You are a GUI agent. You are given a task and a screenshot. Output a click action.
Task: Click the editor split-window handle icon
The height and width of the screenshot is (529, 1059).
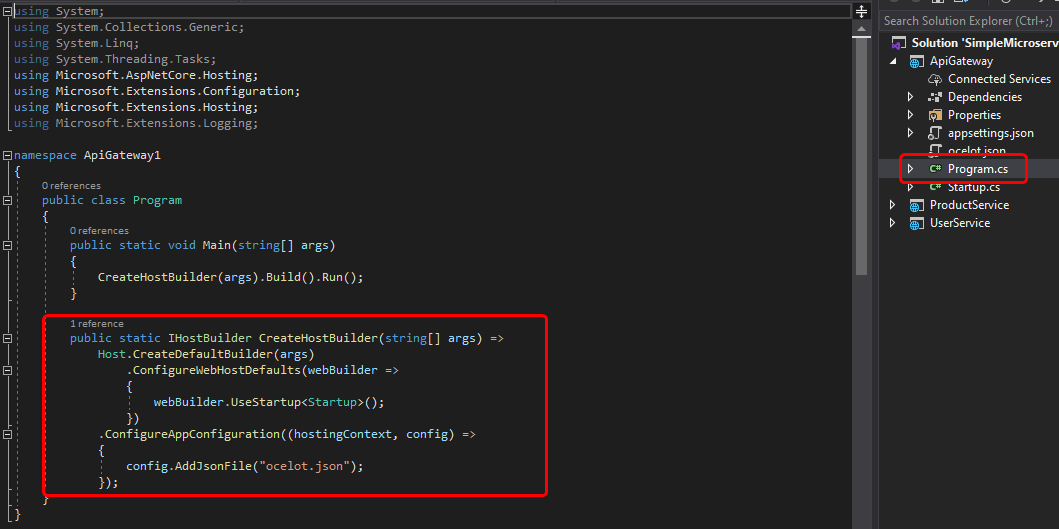(861, 11)
